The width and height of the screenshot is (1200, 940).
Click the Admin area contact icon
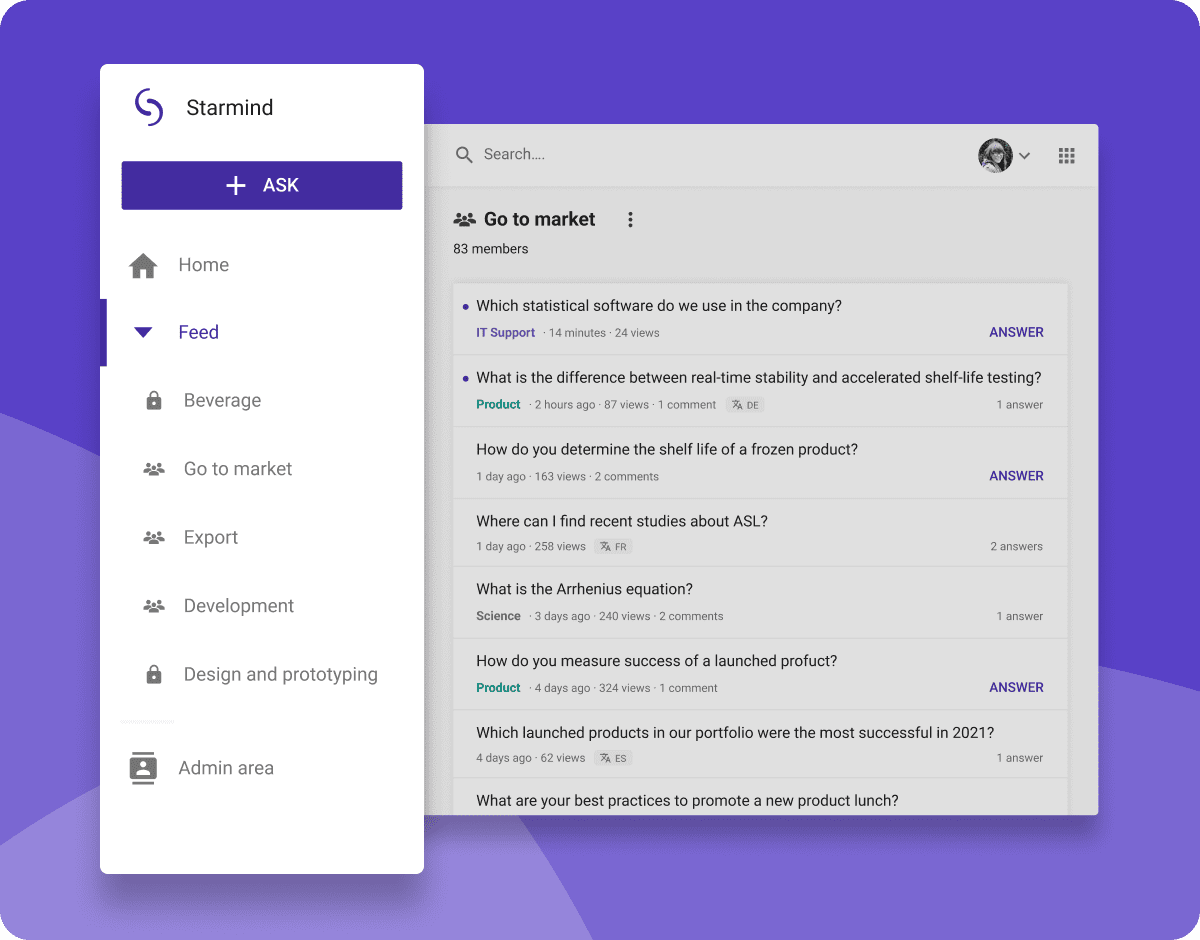tap(144, 768)
